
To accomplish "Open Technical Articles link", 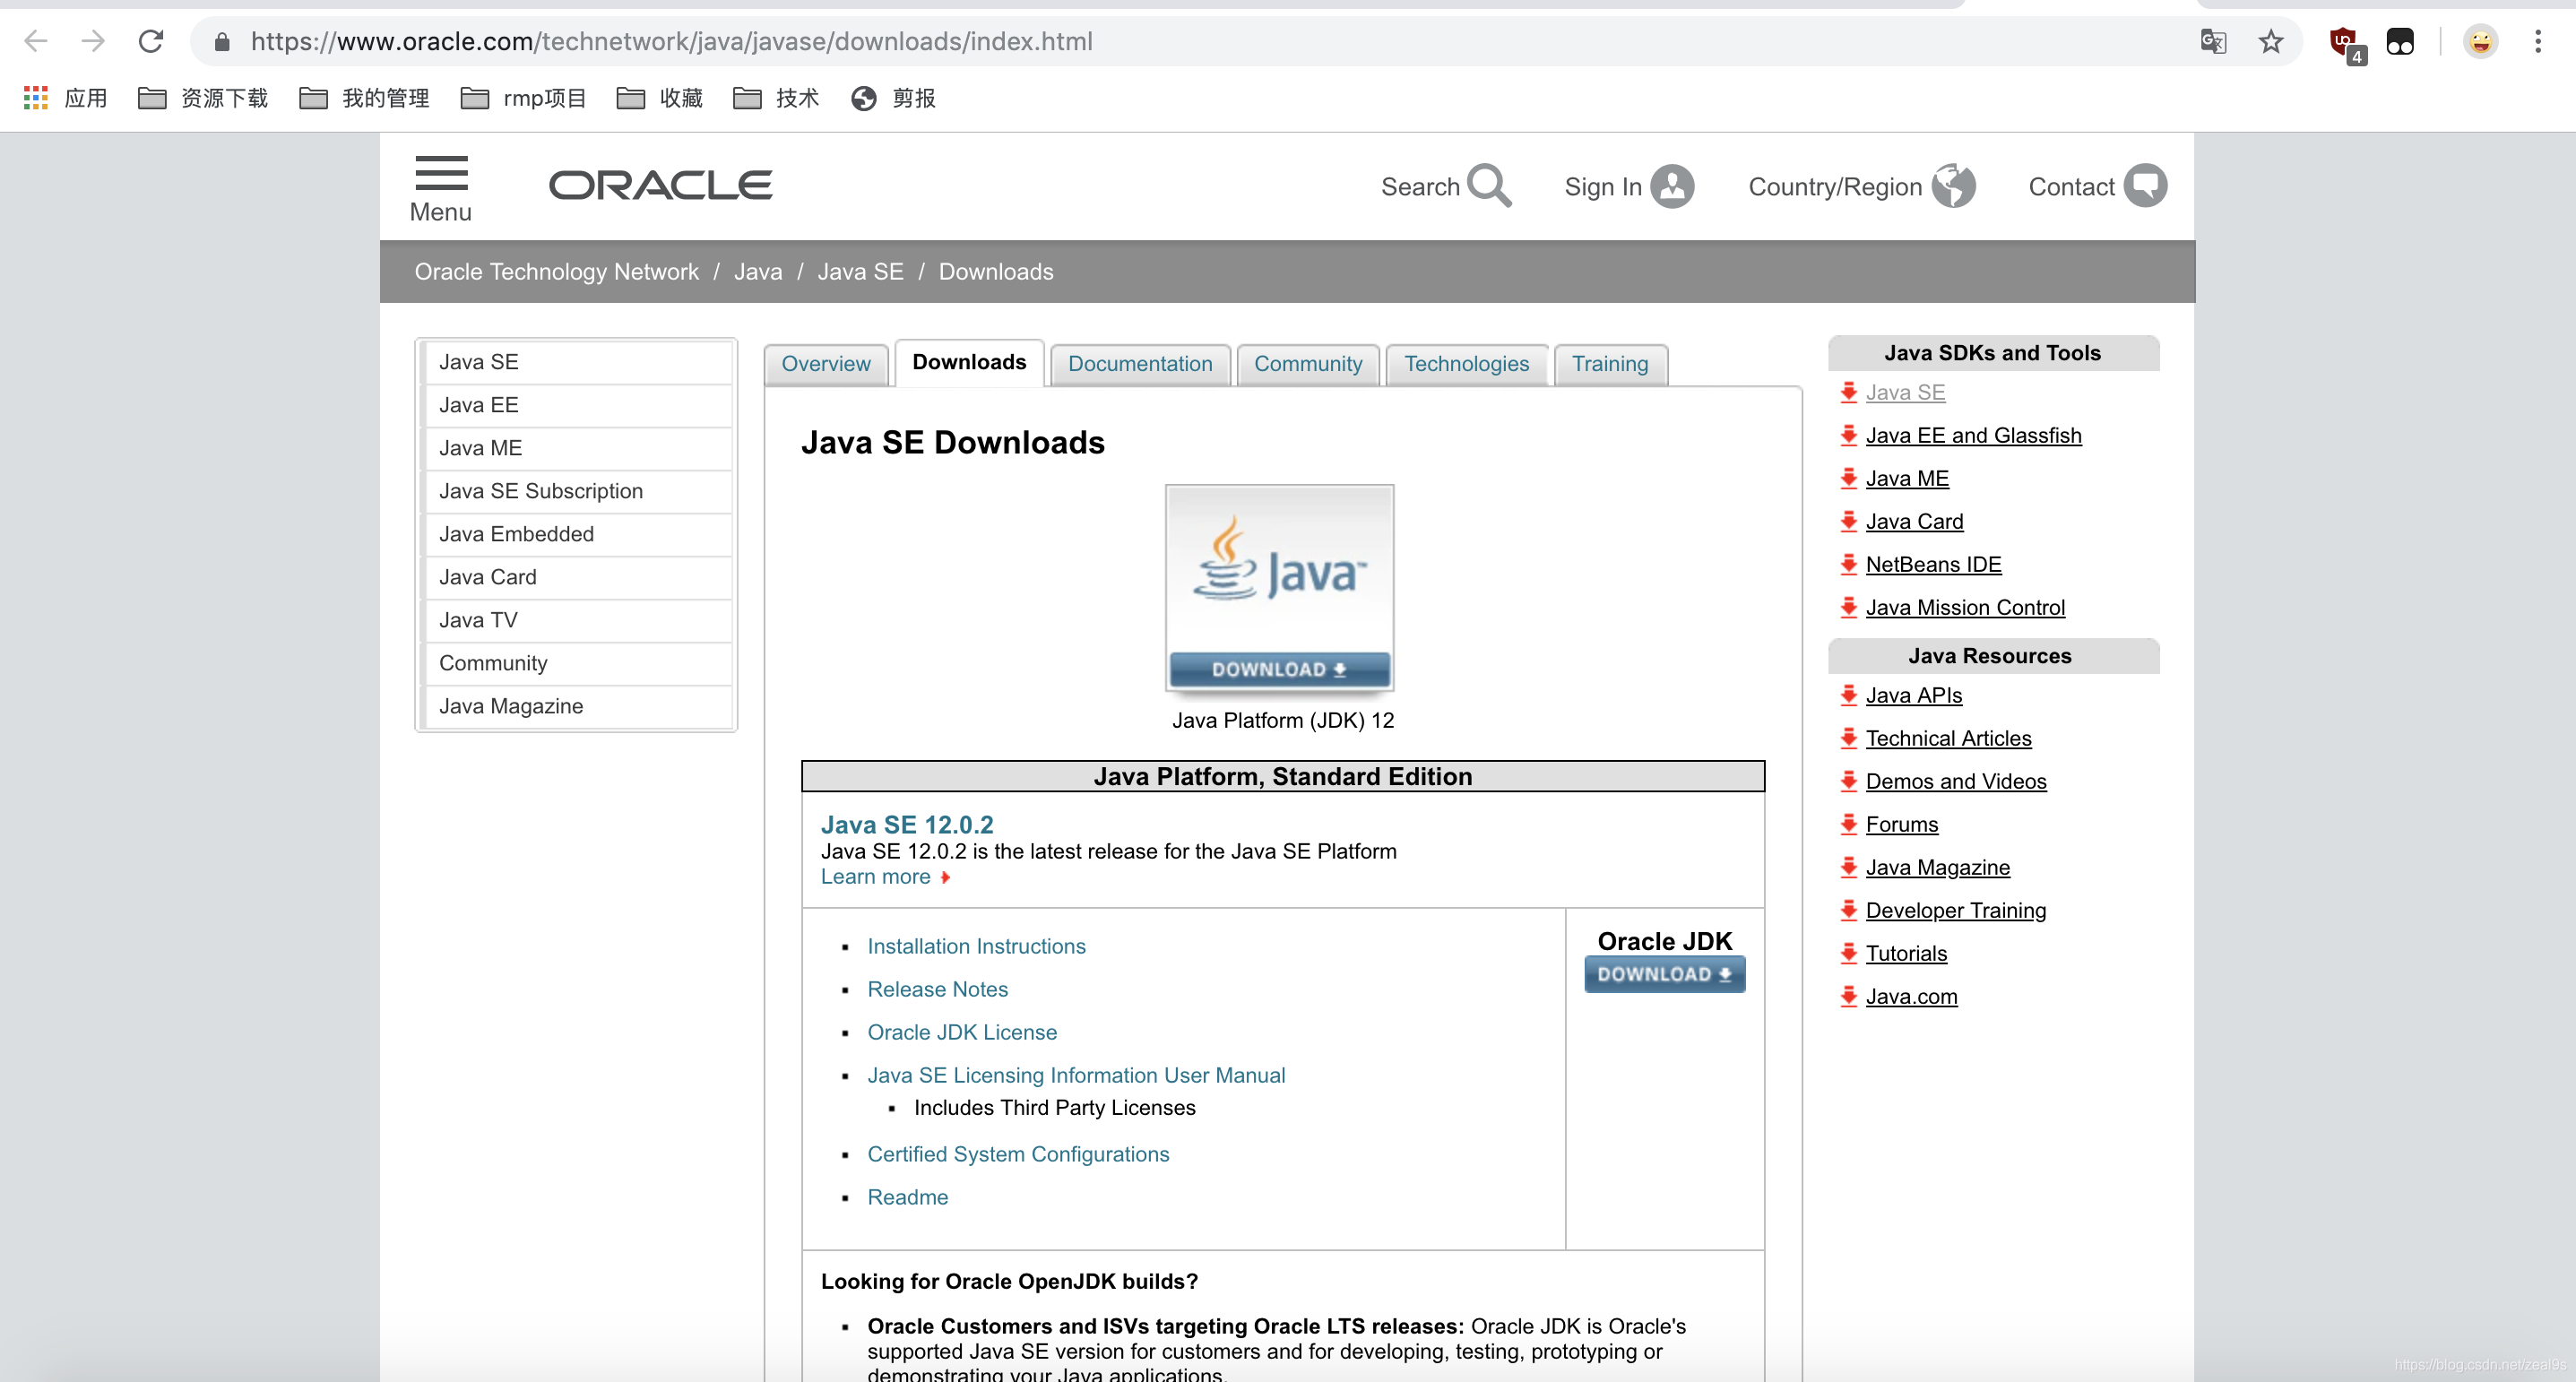I will 1948,738.
